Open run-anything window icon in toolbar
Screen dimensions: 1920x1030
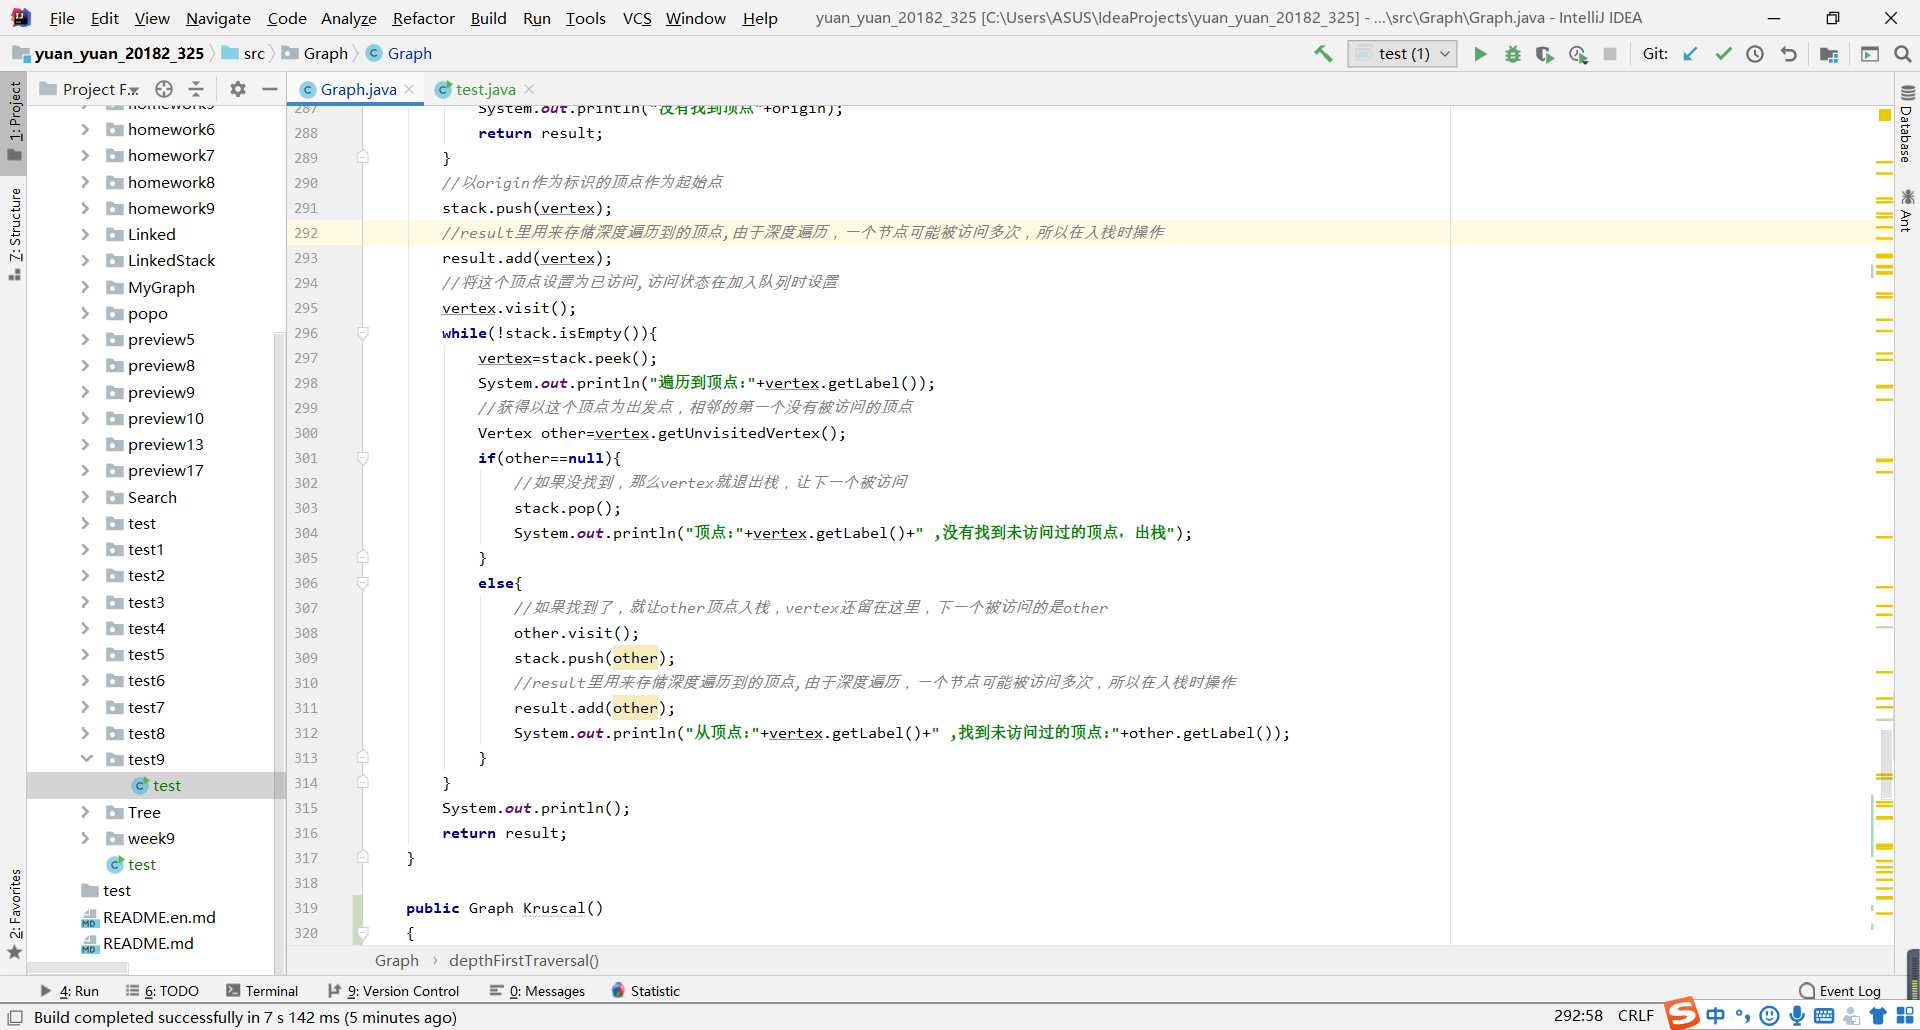click(x=1869, y=54)
